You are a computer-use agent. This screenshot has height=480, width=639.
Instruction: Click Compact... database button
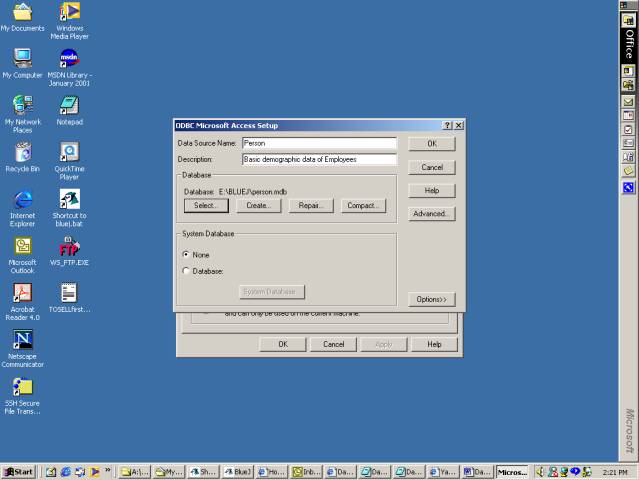363,206
